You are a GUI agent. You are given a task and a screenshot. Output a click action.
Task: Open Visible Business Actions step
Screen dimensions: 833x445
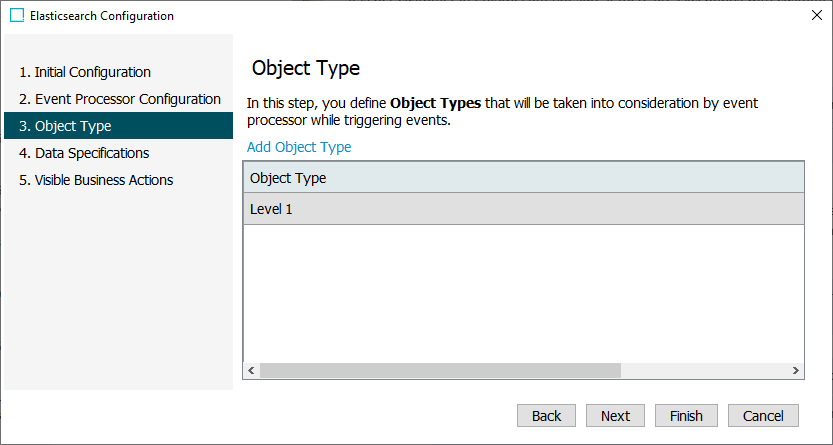(x=103, y=180)
